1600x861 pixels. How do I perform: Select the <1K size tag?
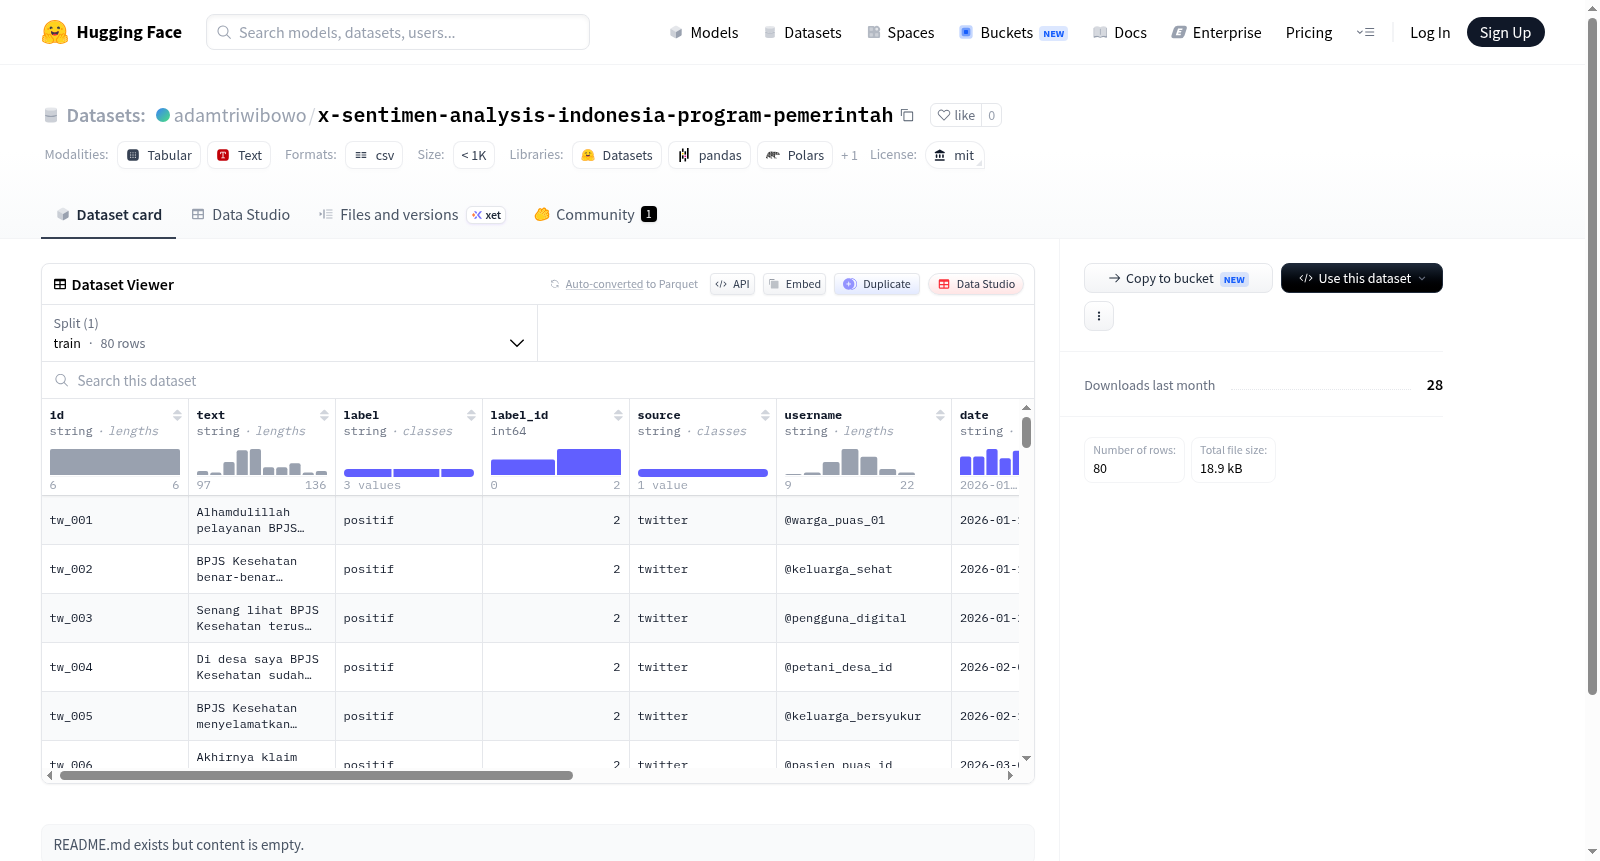pyautogui.click(x=474, y=155)
